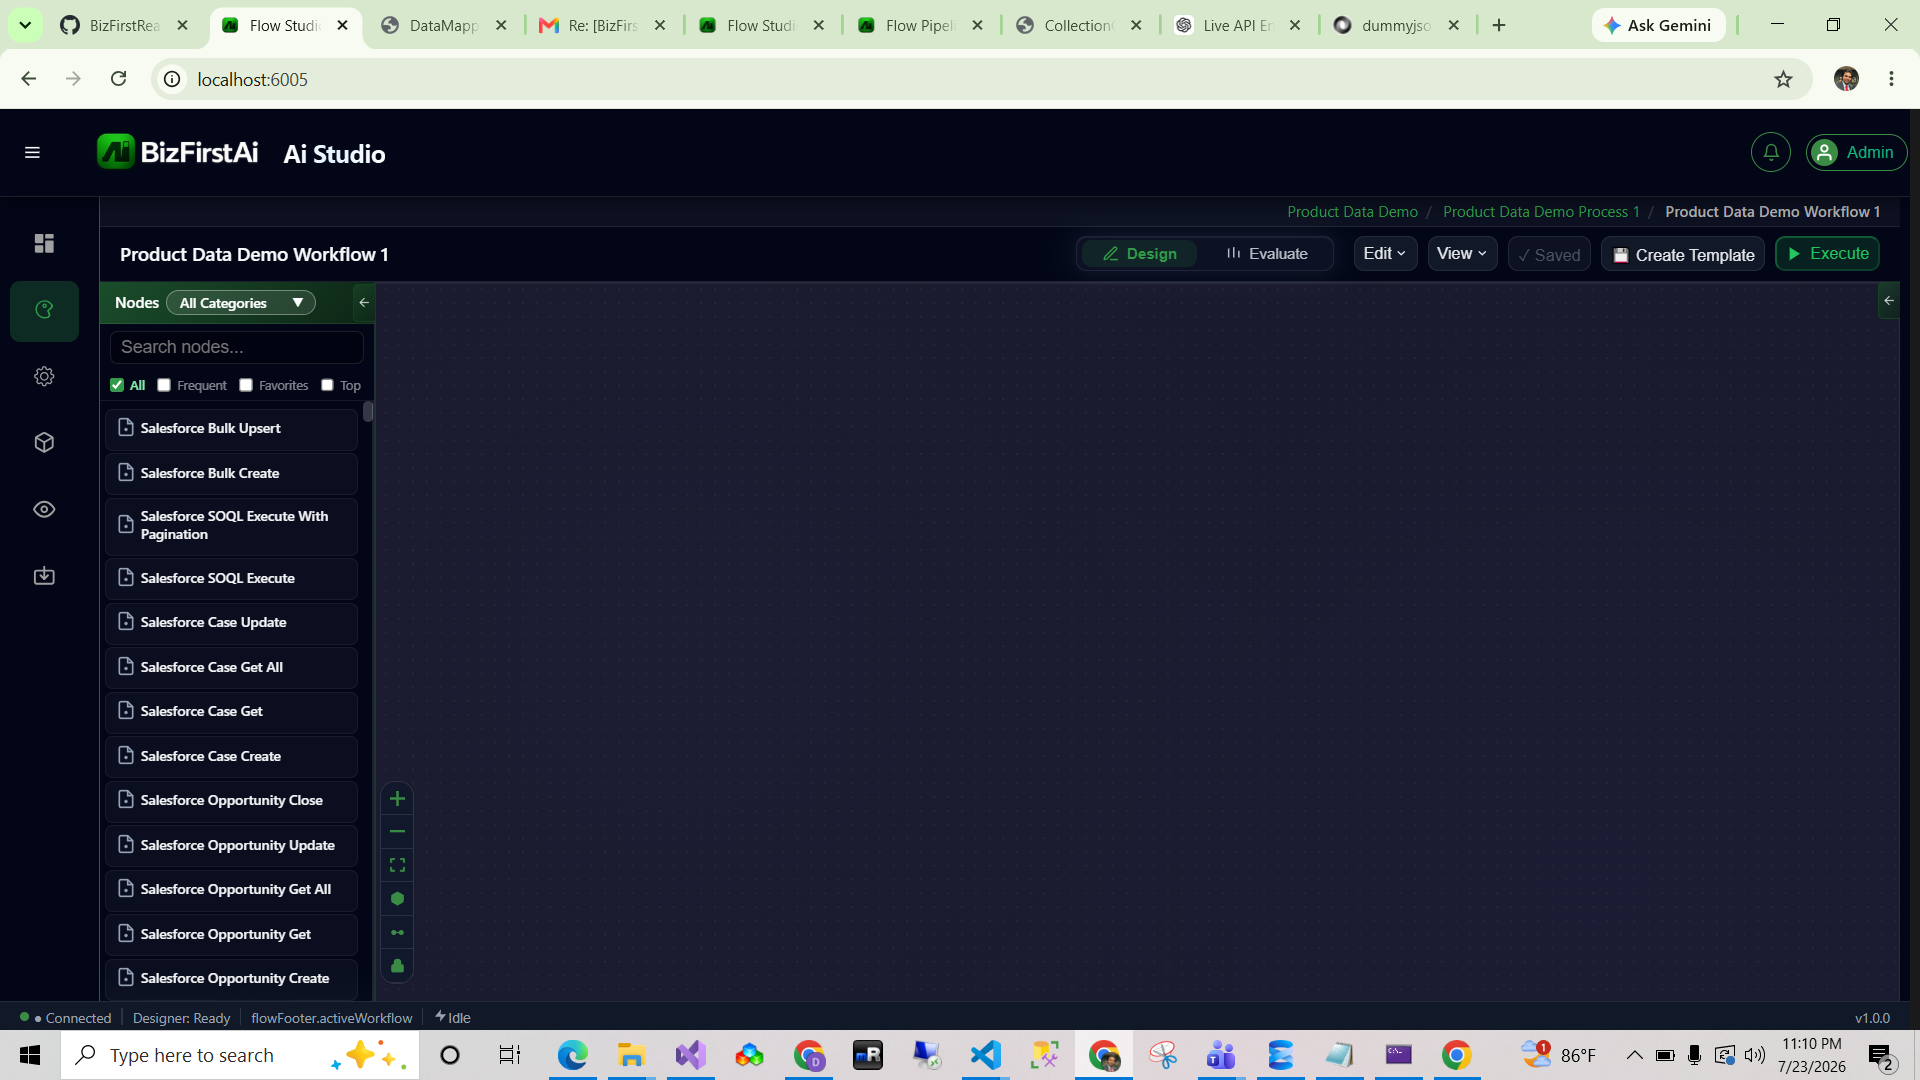Screen dimensions: 1920x1080
Task: Open the hamburger navigation menu
Action: tap(32, 152)
